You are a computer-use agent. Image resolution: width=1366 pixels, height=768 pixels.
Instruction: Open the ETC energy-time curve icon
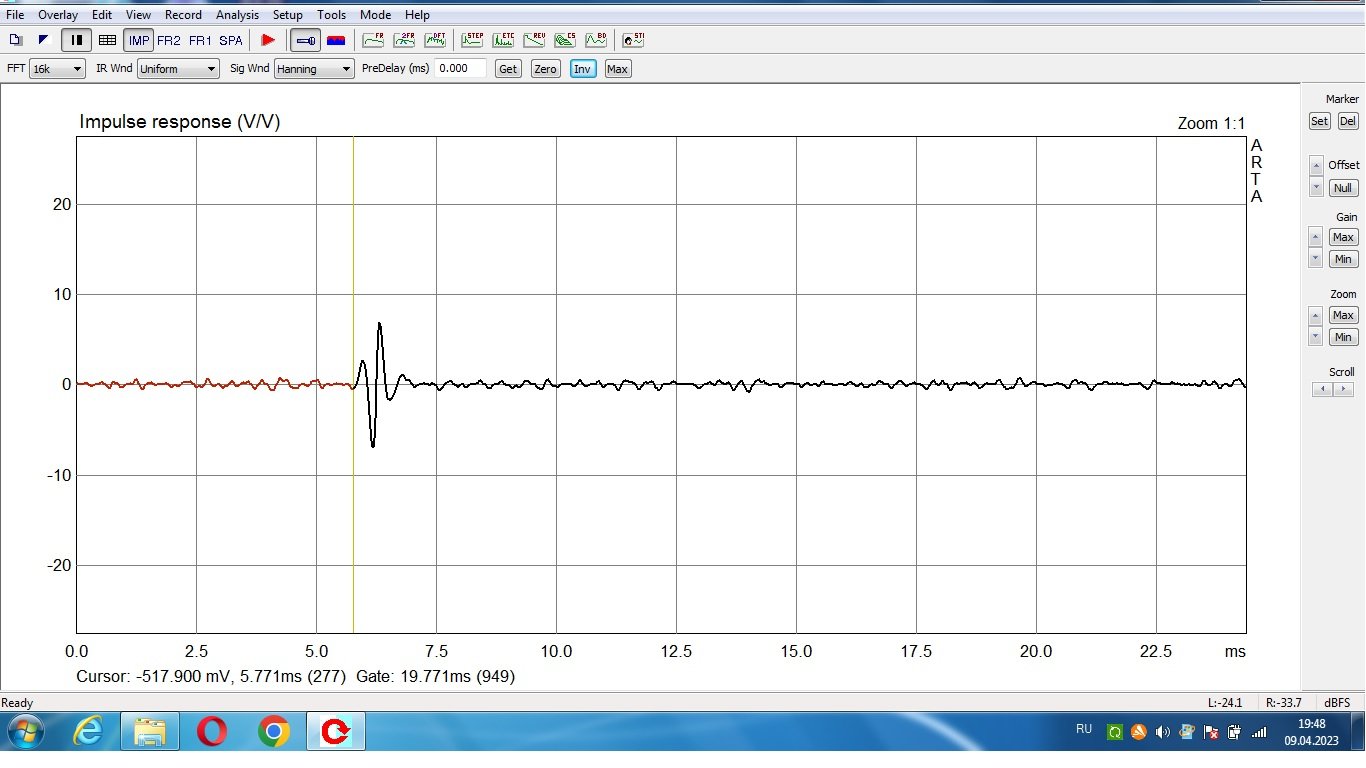(x=503, y=40)
